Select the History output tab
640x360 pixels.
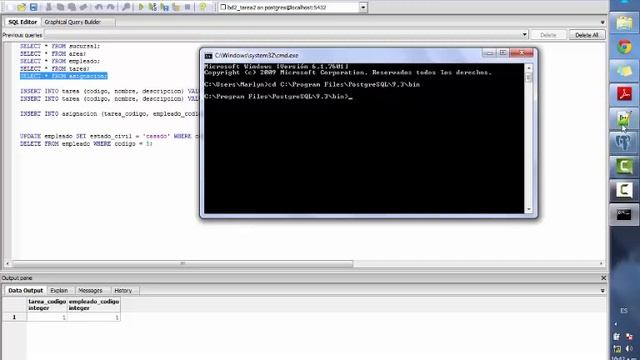click(123, 290)
